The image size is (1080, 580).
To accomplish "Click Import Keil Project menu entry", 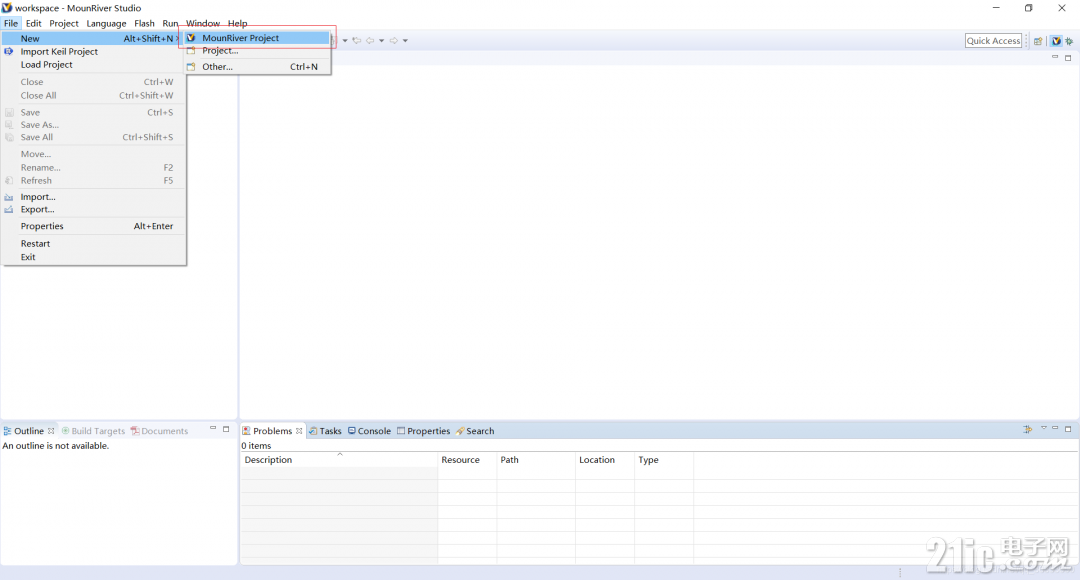I will (93, 52).
